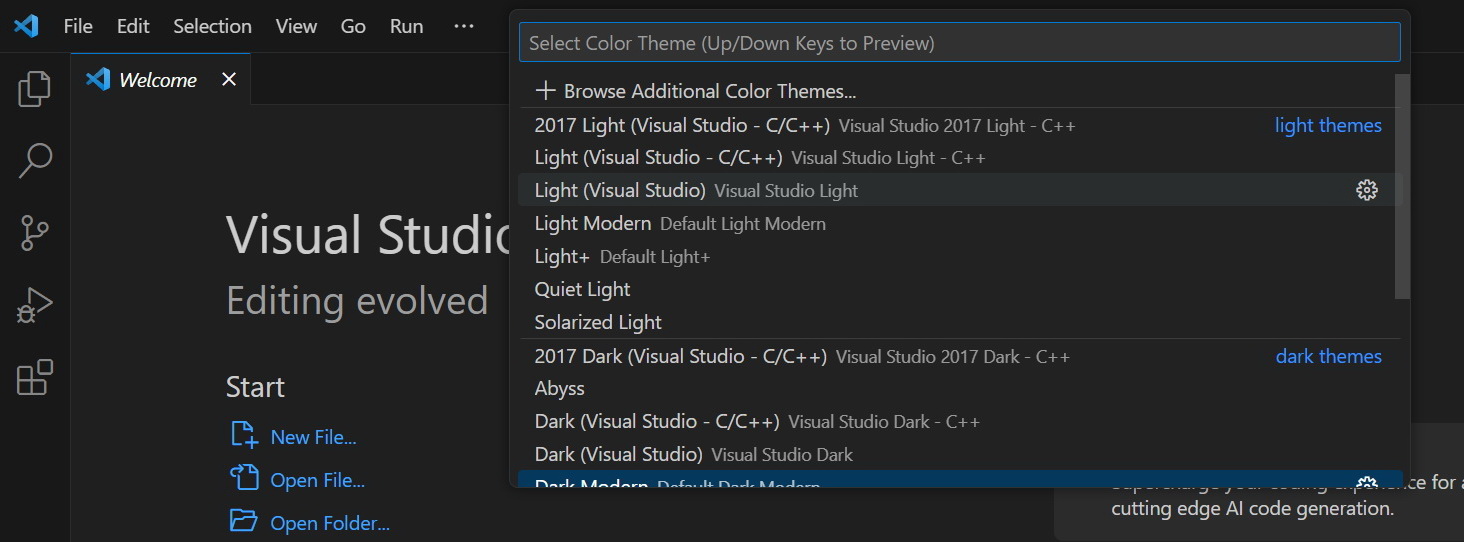Close the Welcome tab
This screenshot has height=542, width=1464.
(229, 79)
